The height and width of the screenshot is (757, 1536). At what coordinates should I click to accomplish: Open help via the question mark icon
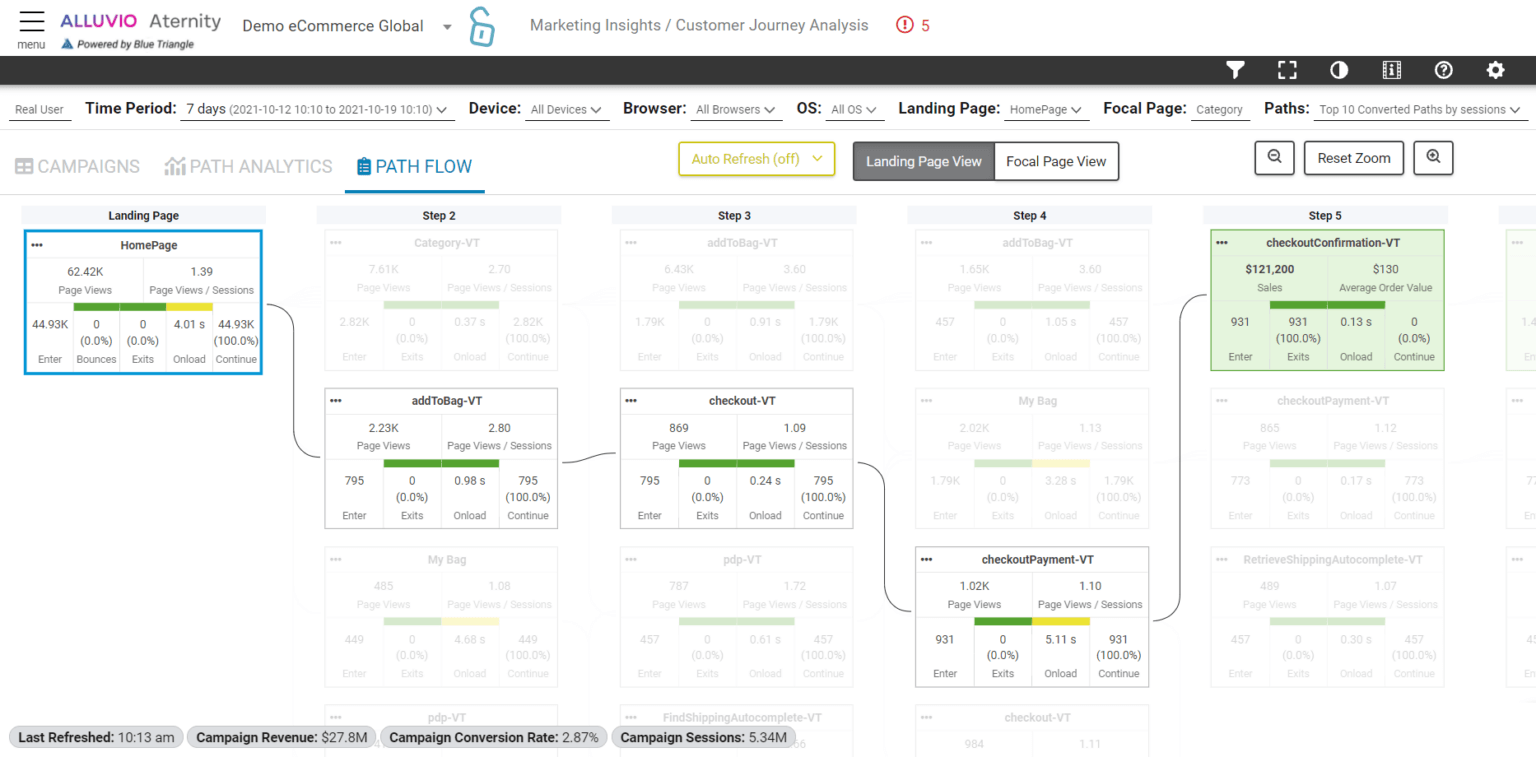click(1443, 70)
